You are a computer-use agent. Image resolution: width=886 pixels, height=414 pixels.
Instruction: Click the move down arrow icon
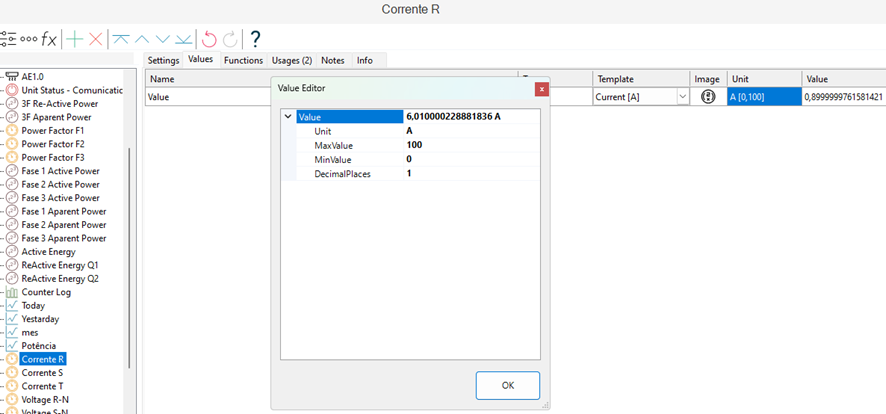163,39
